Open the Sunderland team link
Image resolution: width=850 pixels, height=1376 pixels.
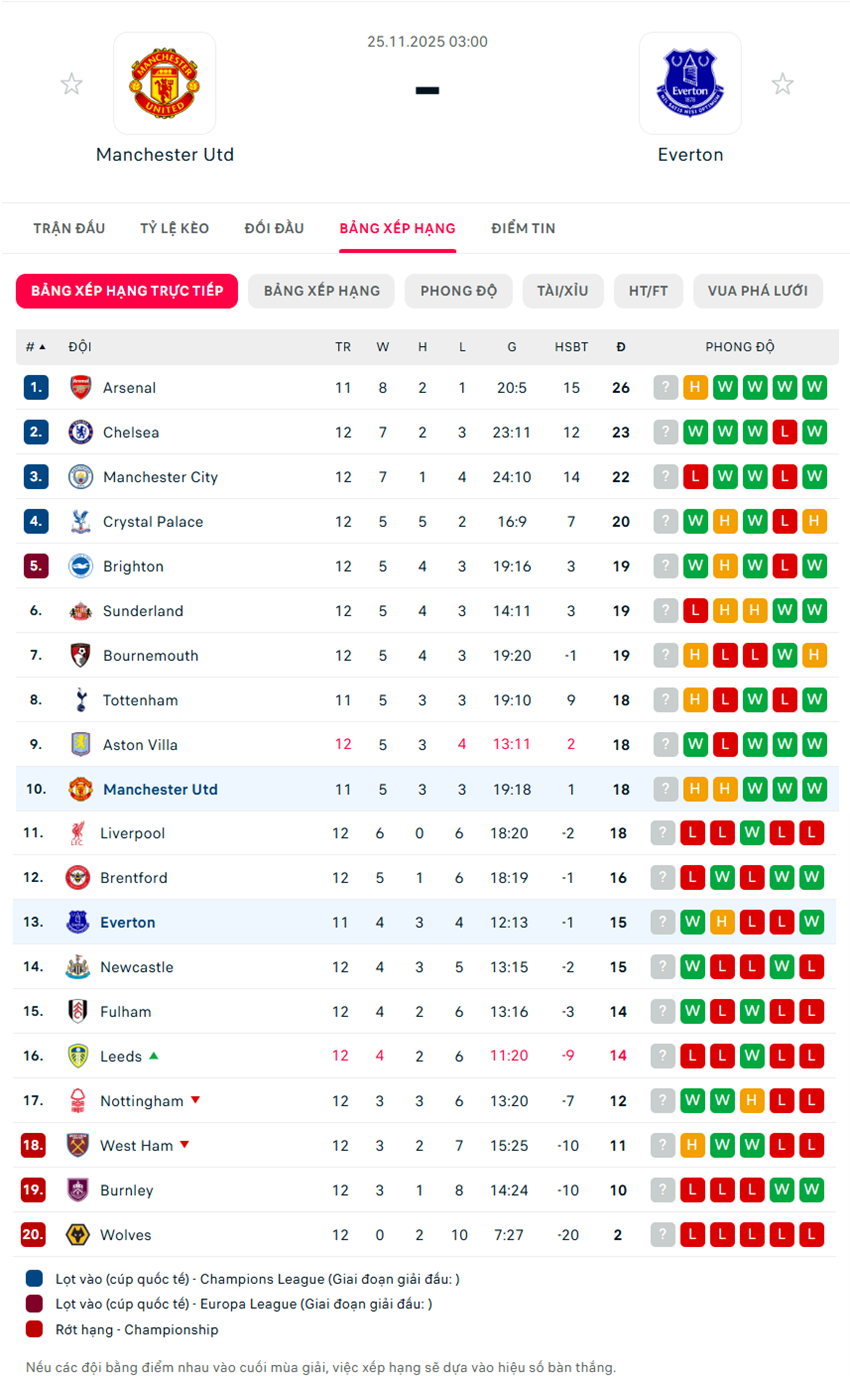point(143,611)
